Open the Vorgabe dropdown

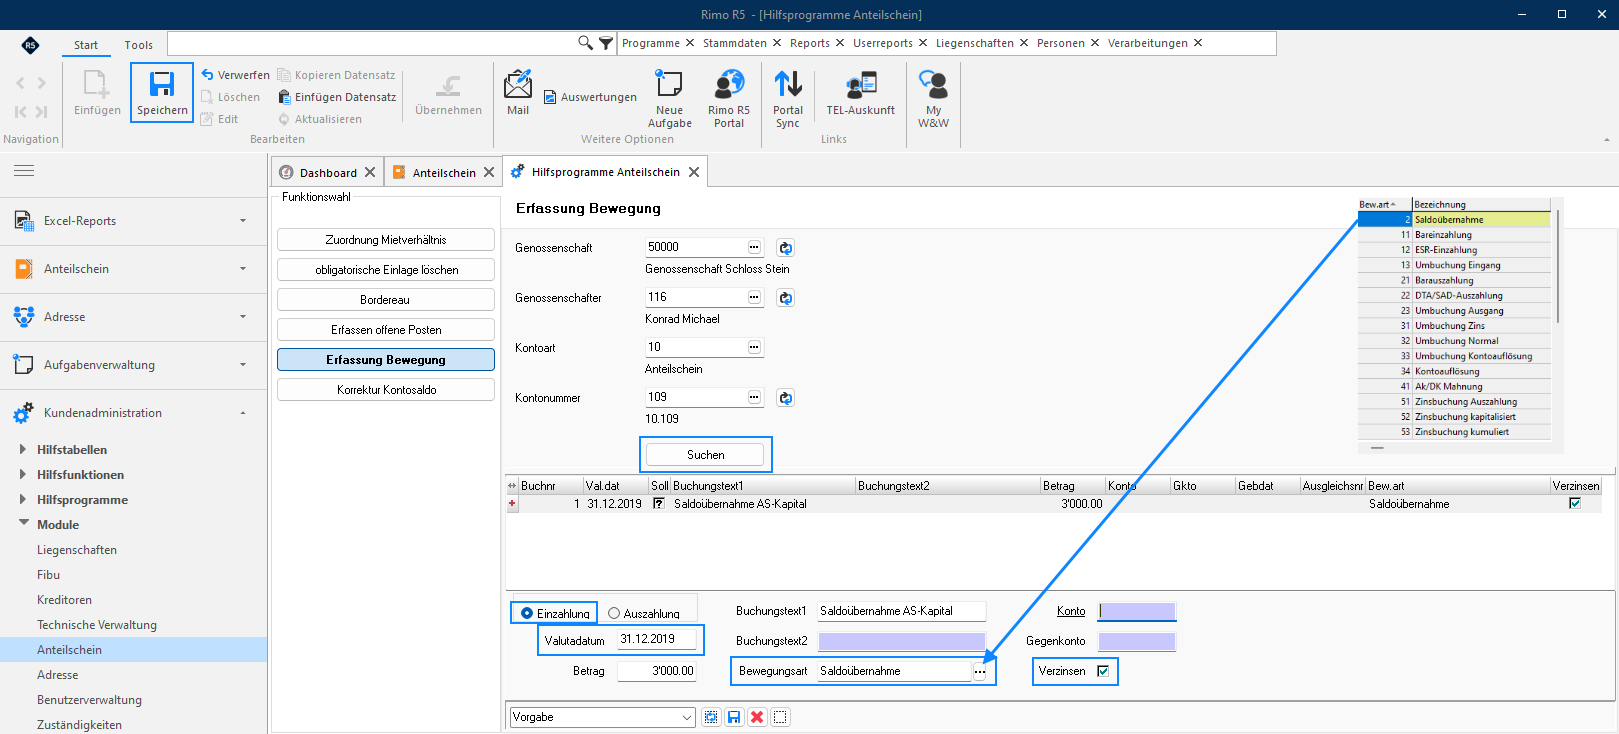pyautogui.click(x=687, y=717)
